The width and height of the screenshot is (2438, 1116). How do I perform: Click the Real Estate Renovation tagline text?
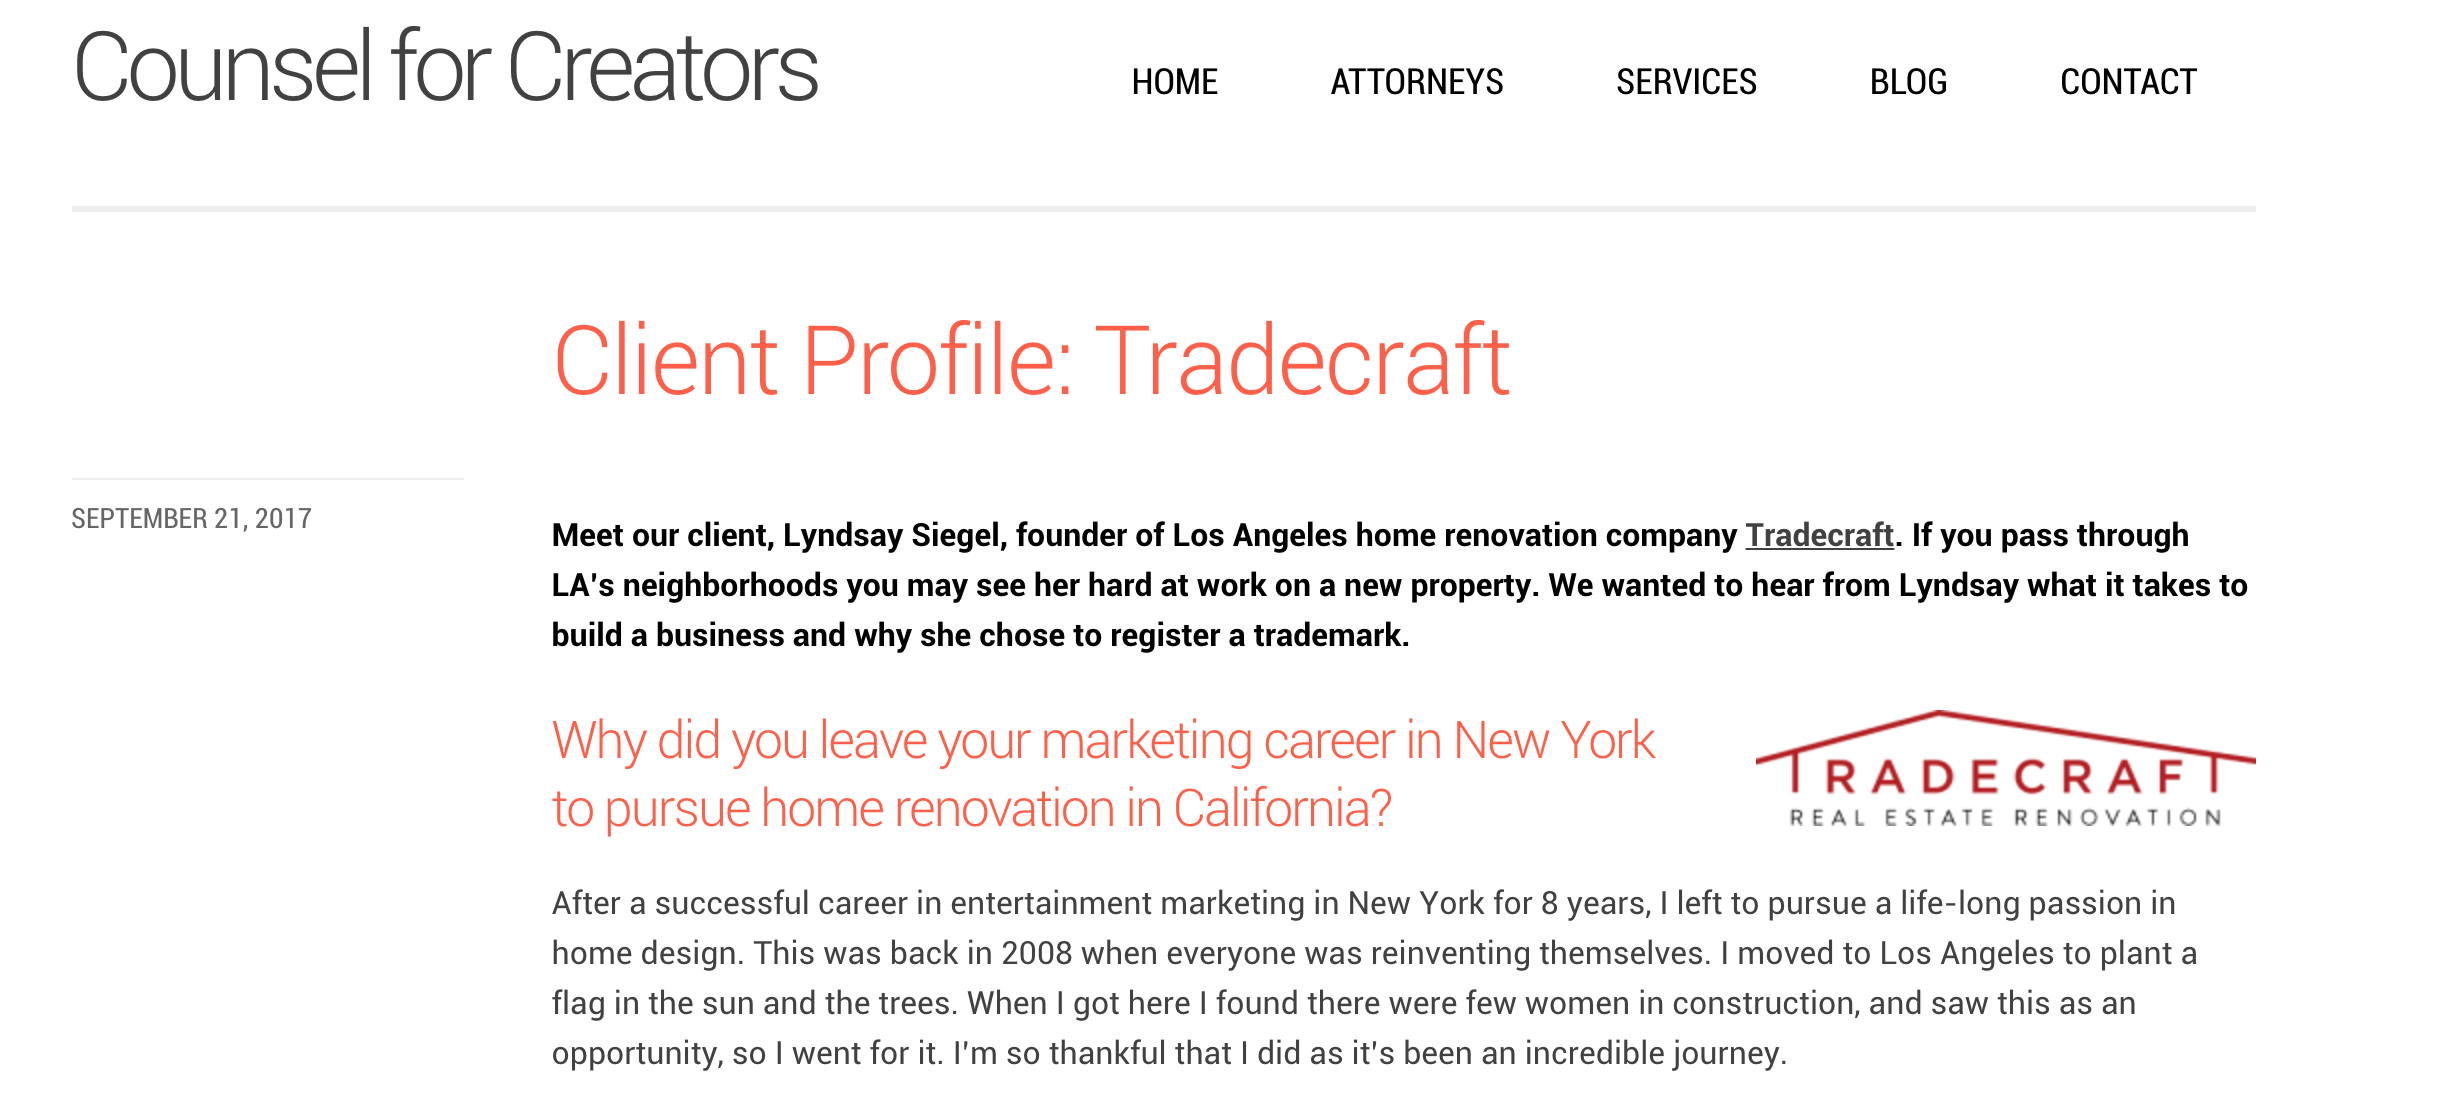tap(2005, 818)
